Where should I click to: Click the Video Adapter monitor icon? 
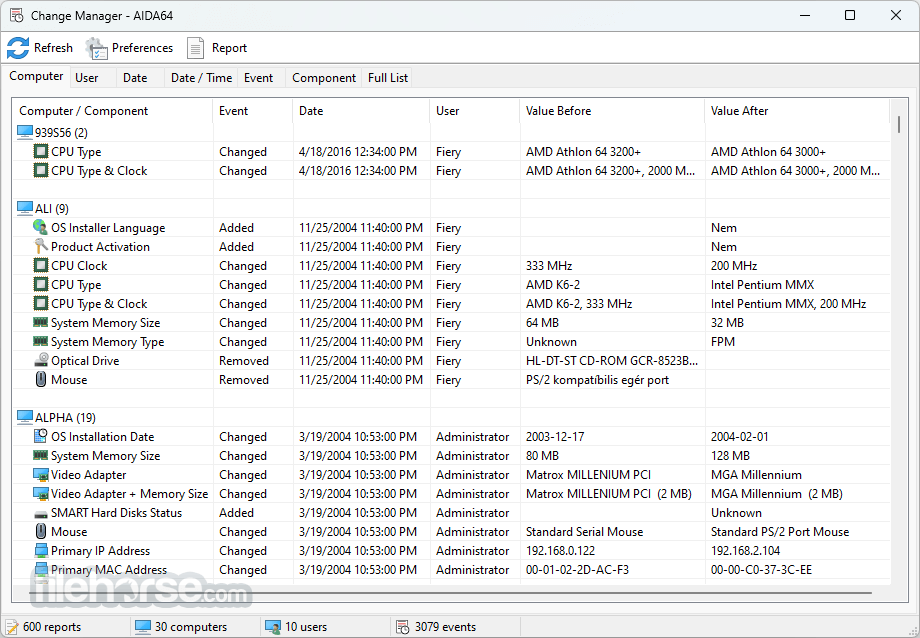point(40,474)
